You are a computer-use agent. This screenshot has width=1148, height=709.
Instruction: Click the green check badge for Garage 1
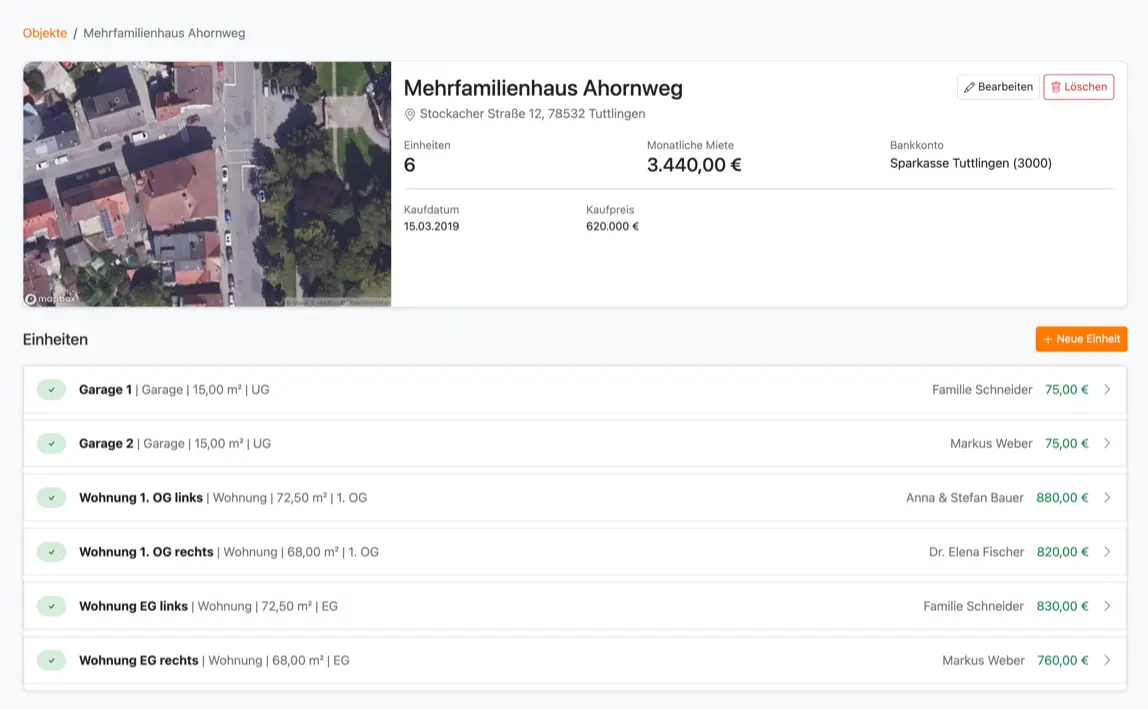(51, 389)
